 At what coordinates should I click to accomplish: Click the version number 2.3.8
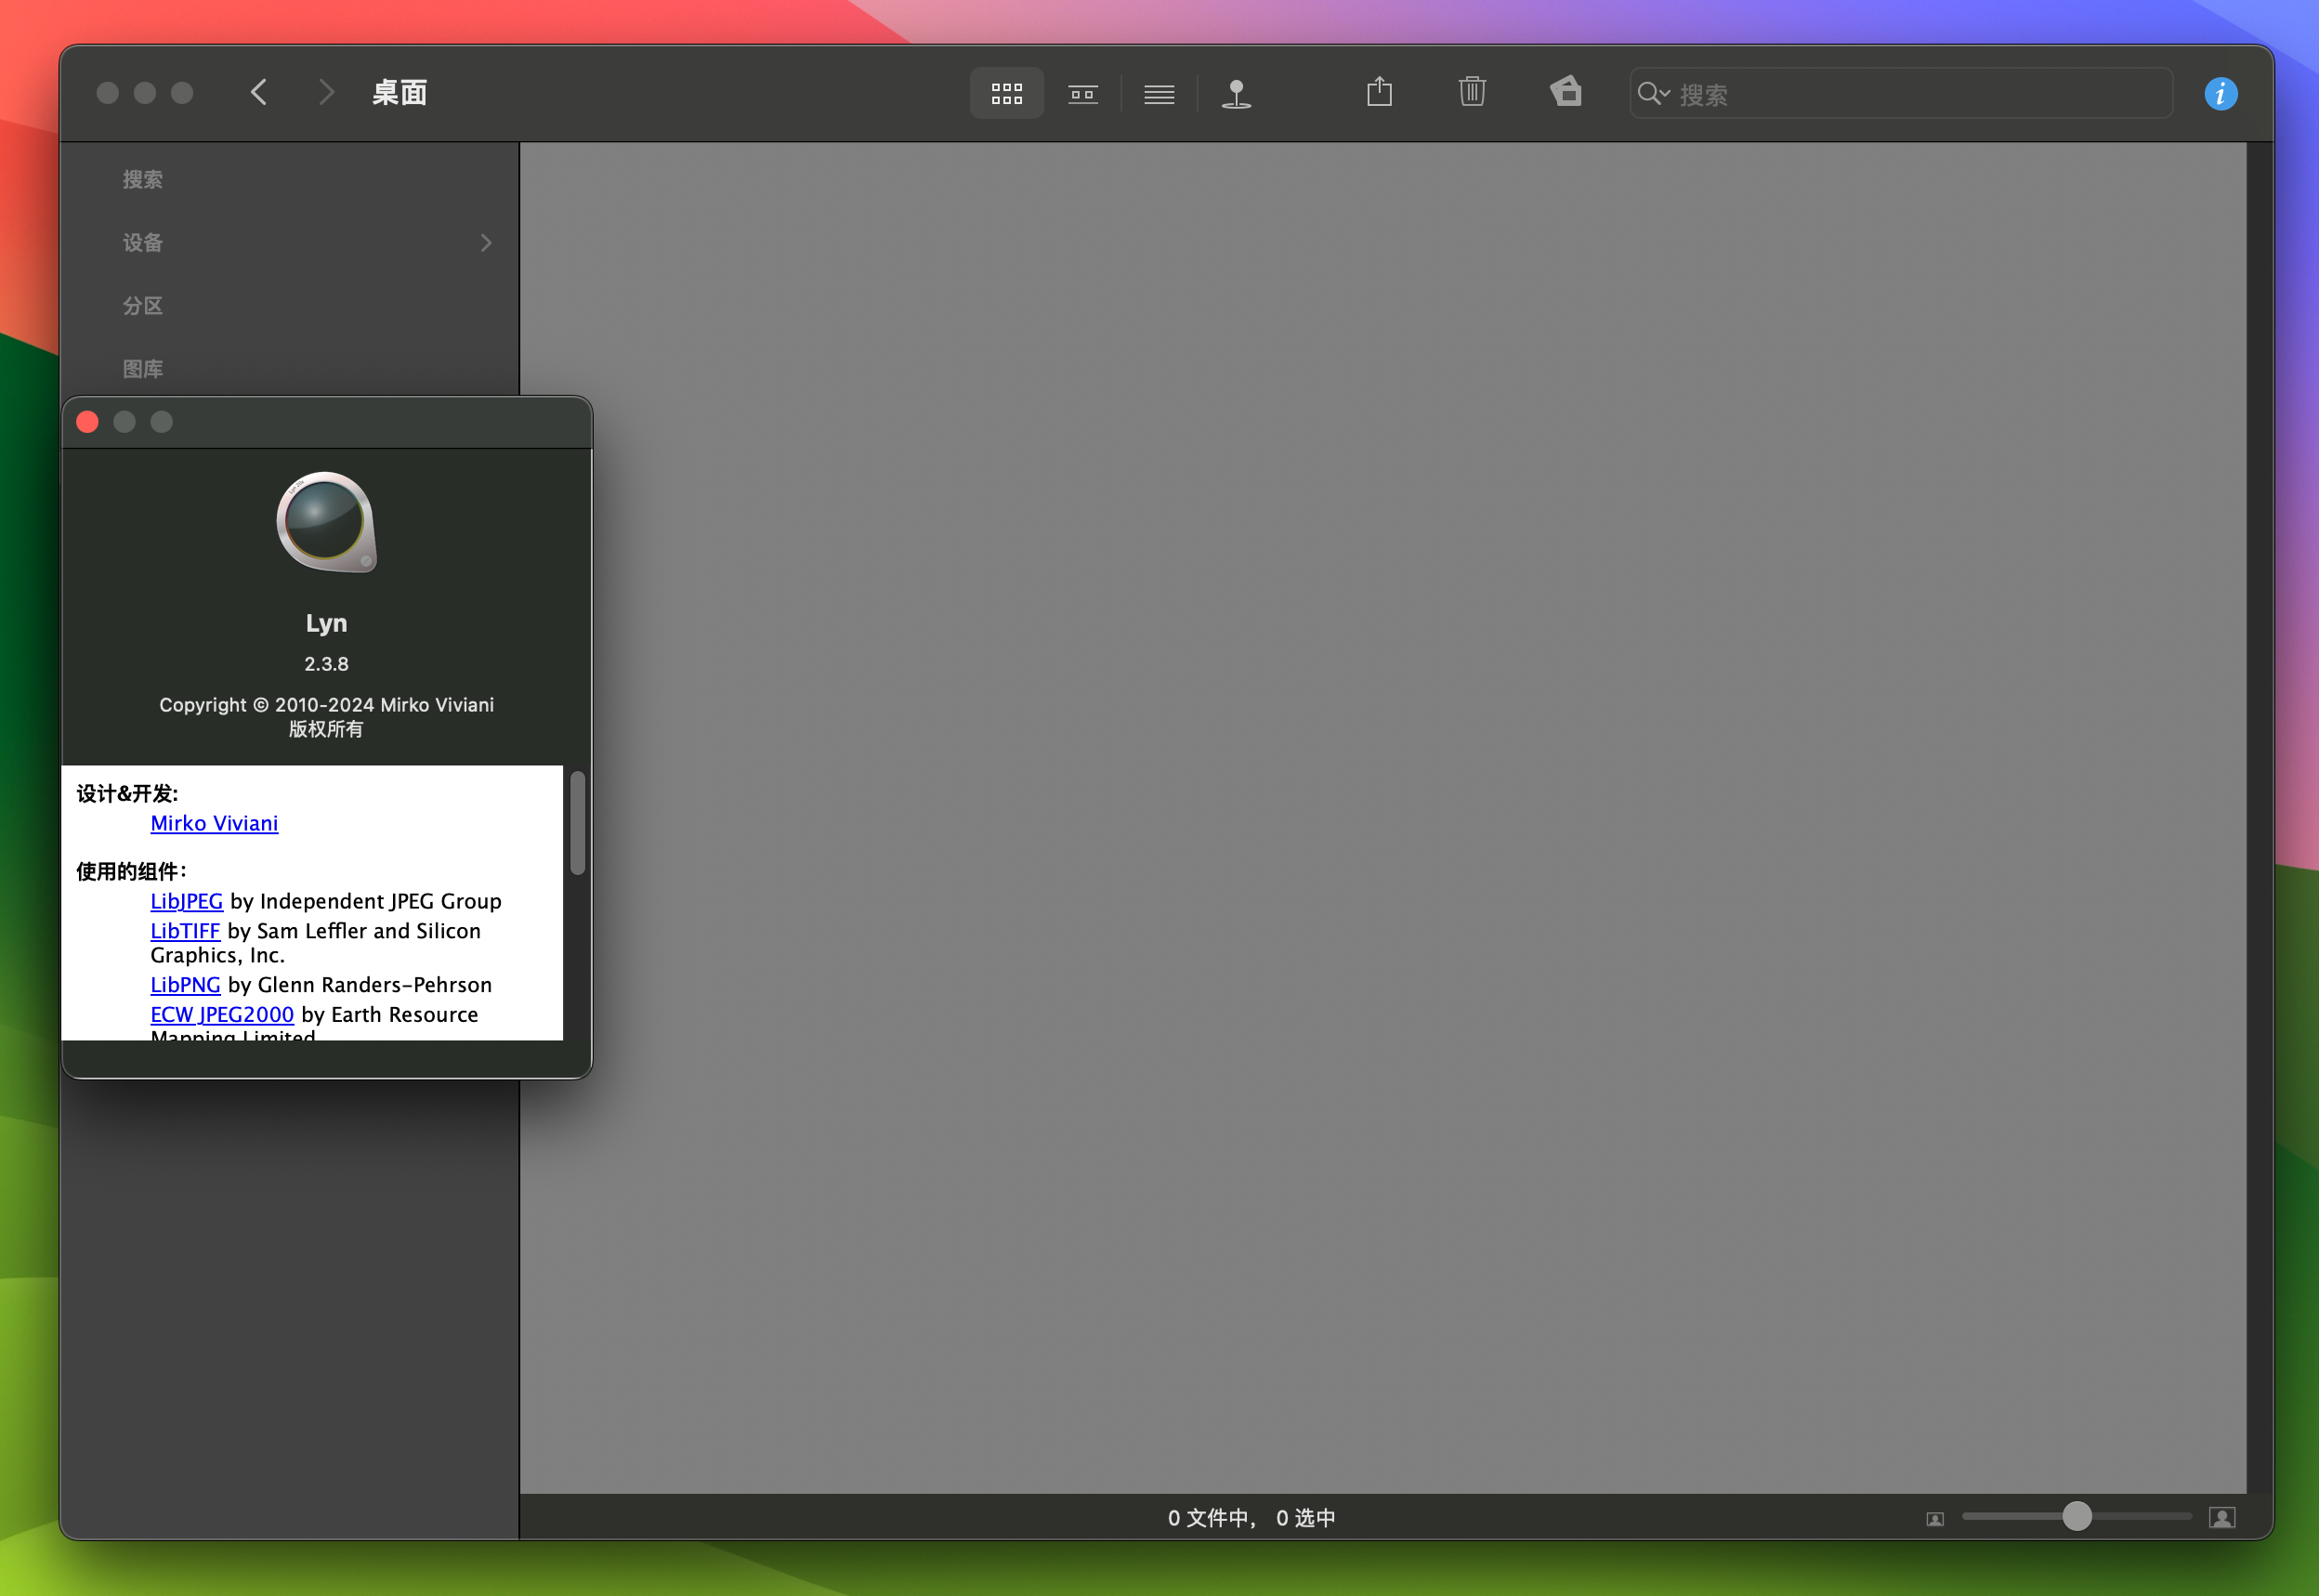(x=326, y=664)
